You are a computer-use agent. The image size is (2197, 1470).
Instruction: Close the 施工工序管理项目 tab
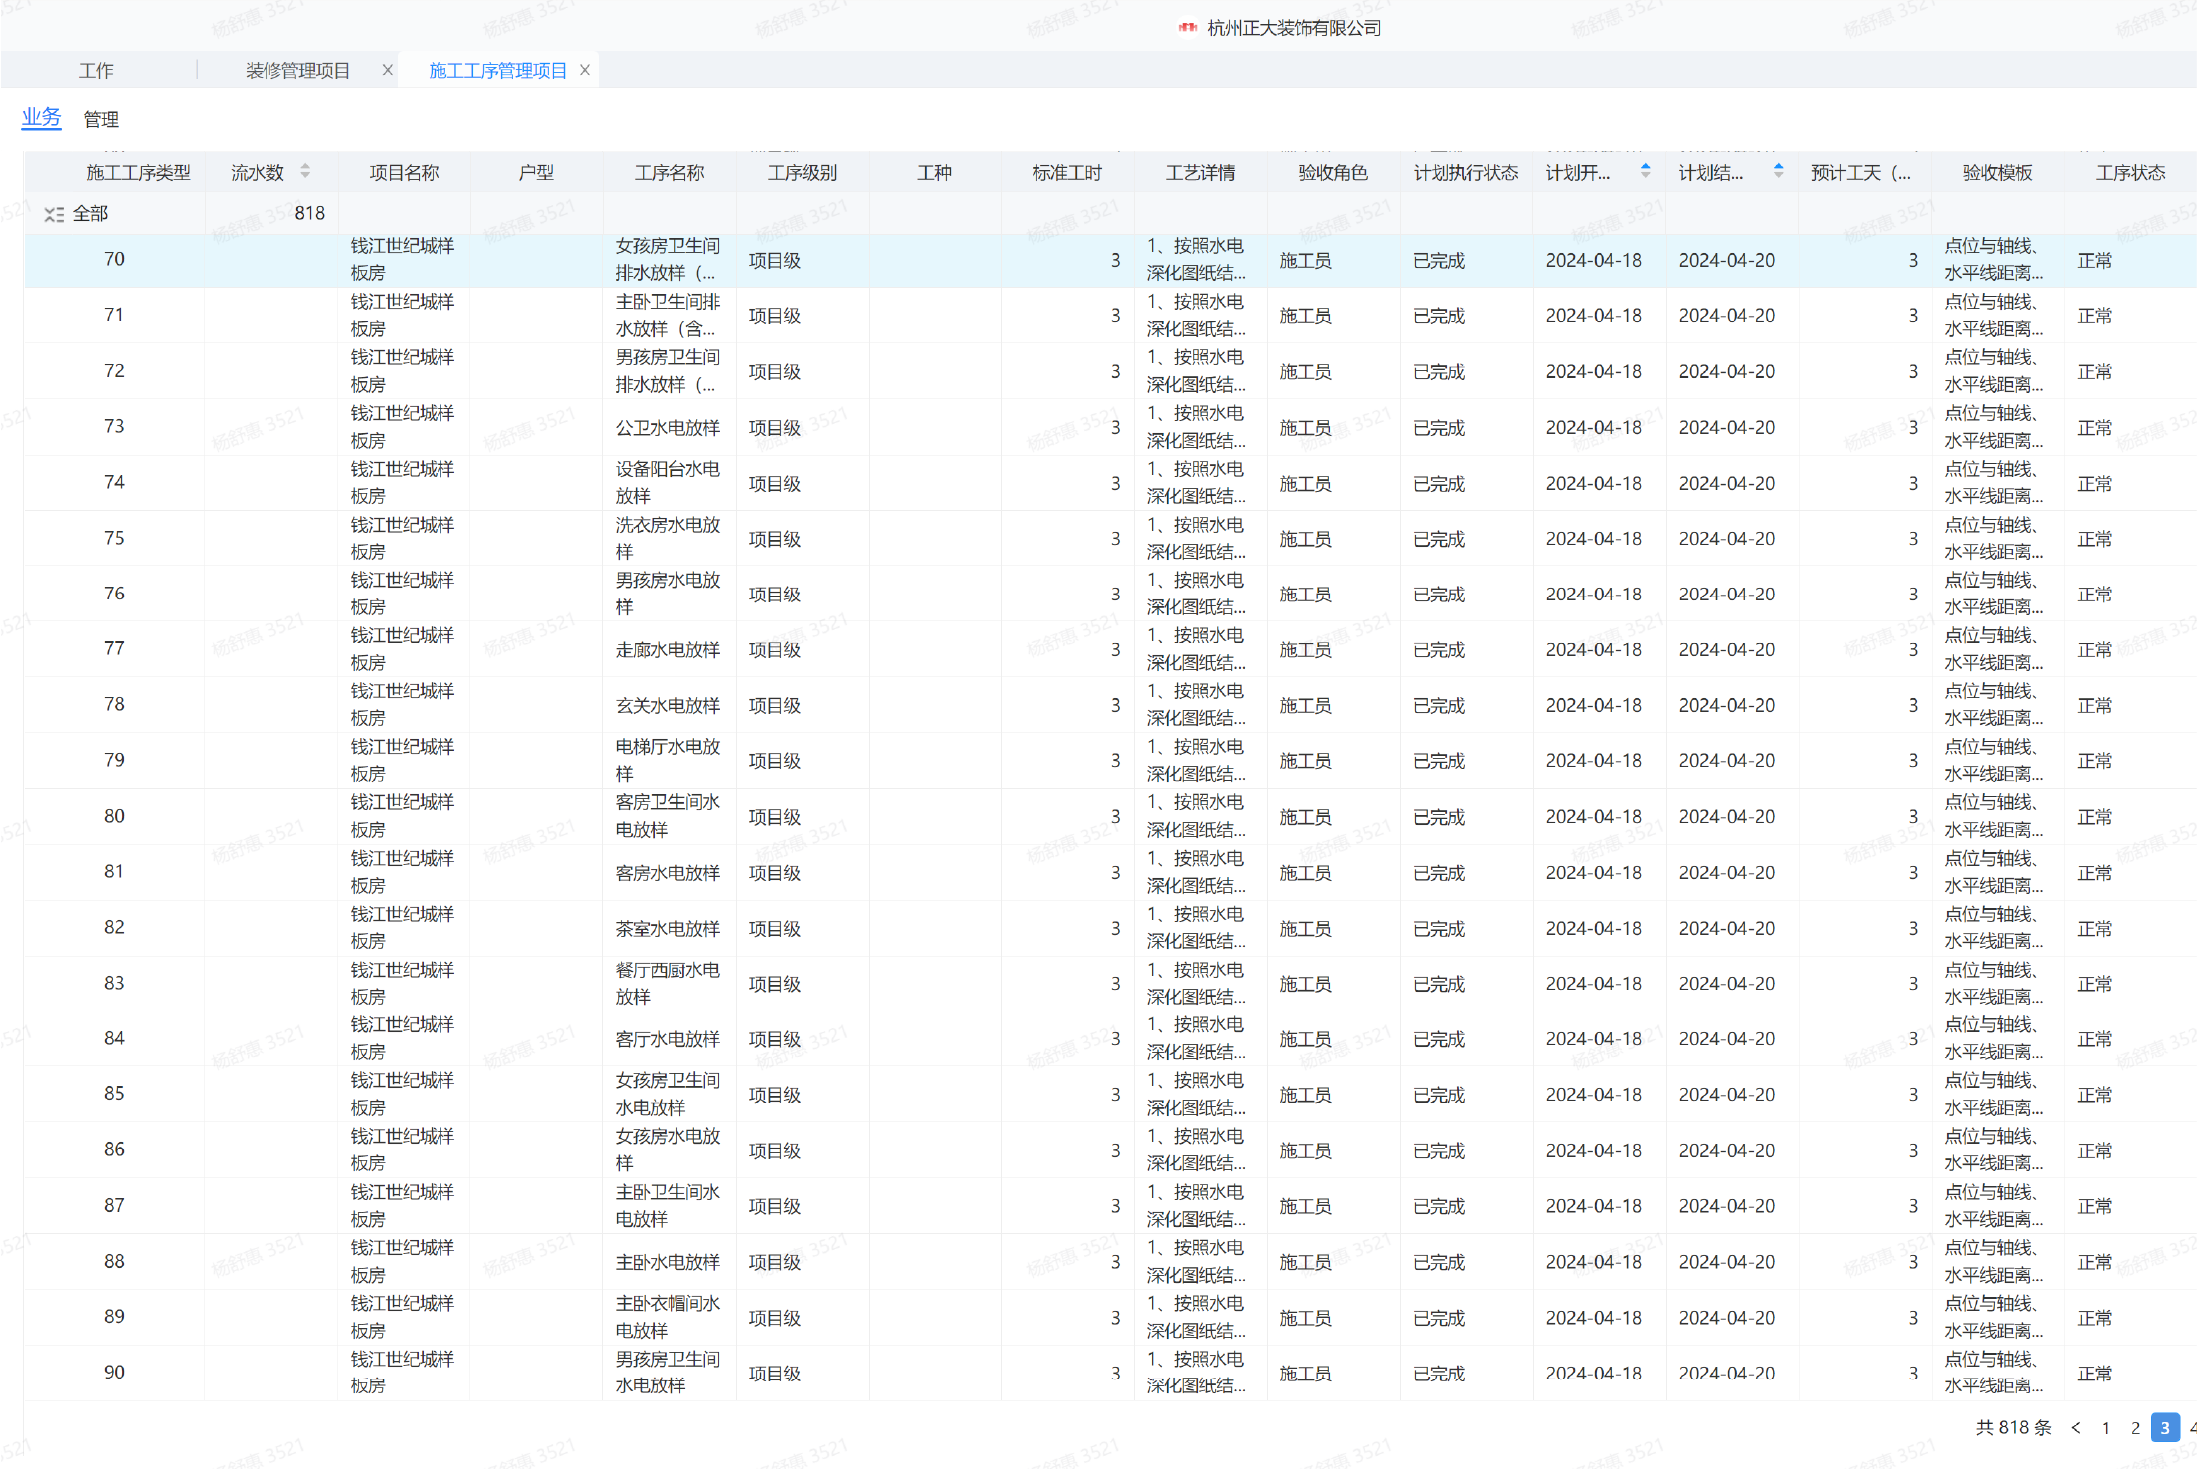click(x=585, y=70)
